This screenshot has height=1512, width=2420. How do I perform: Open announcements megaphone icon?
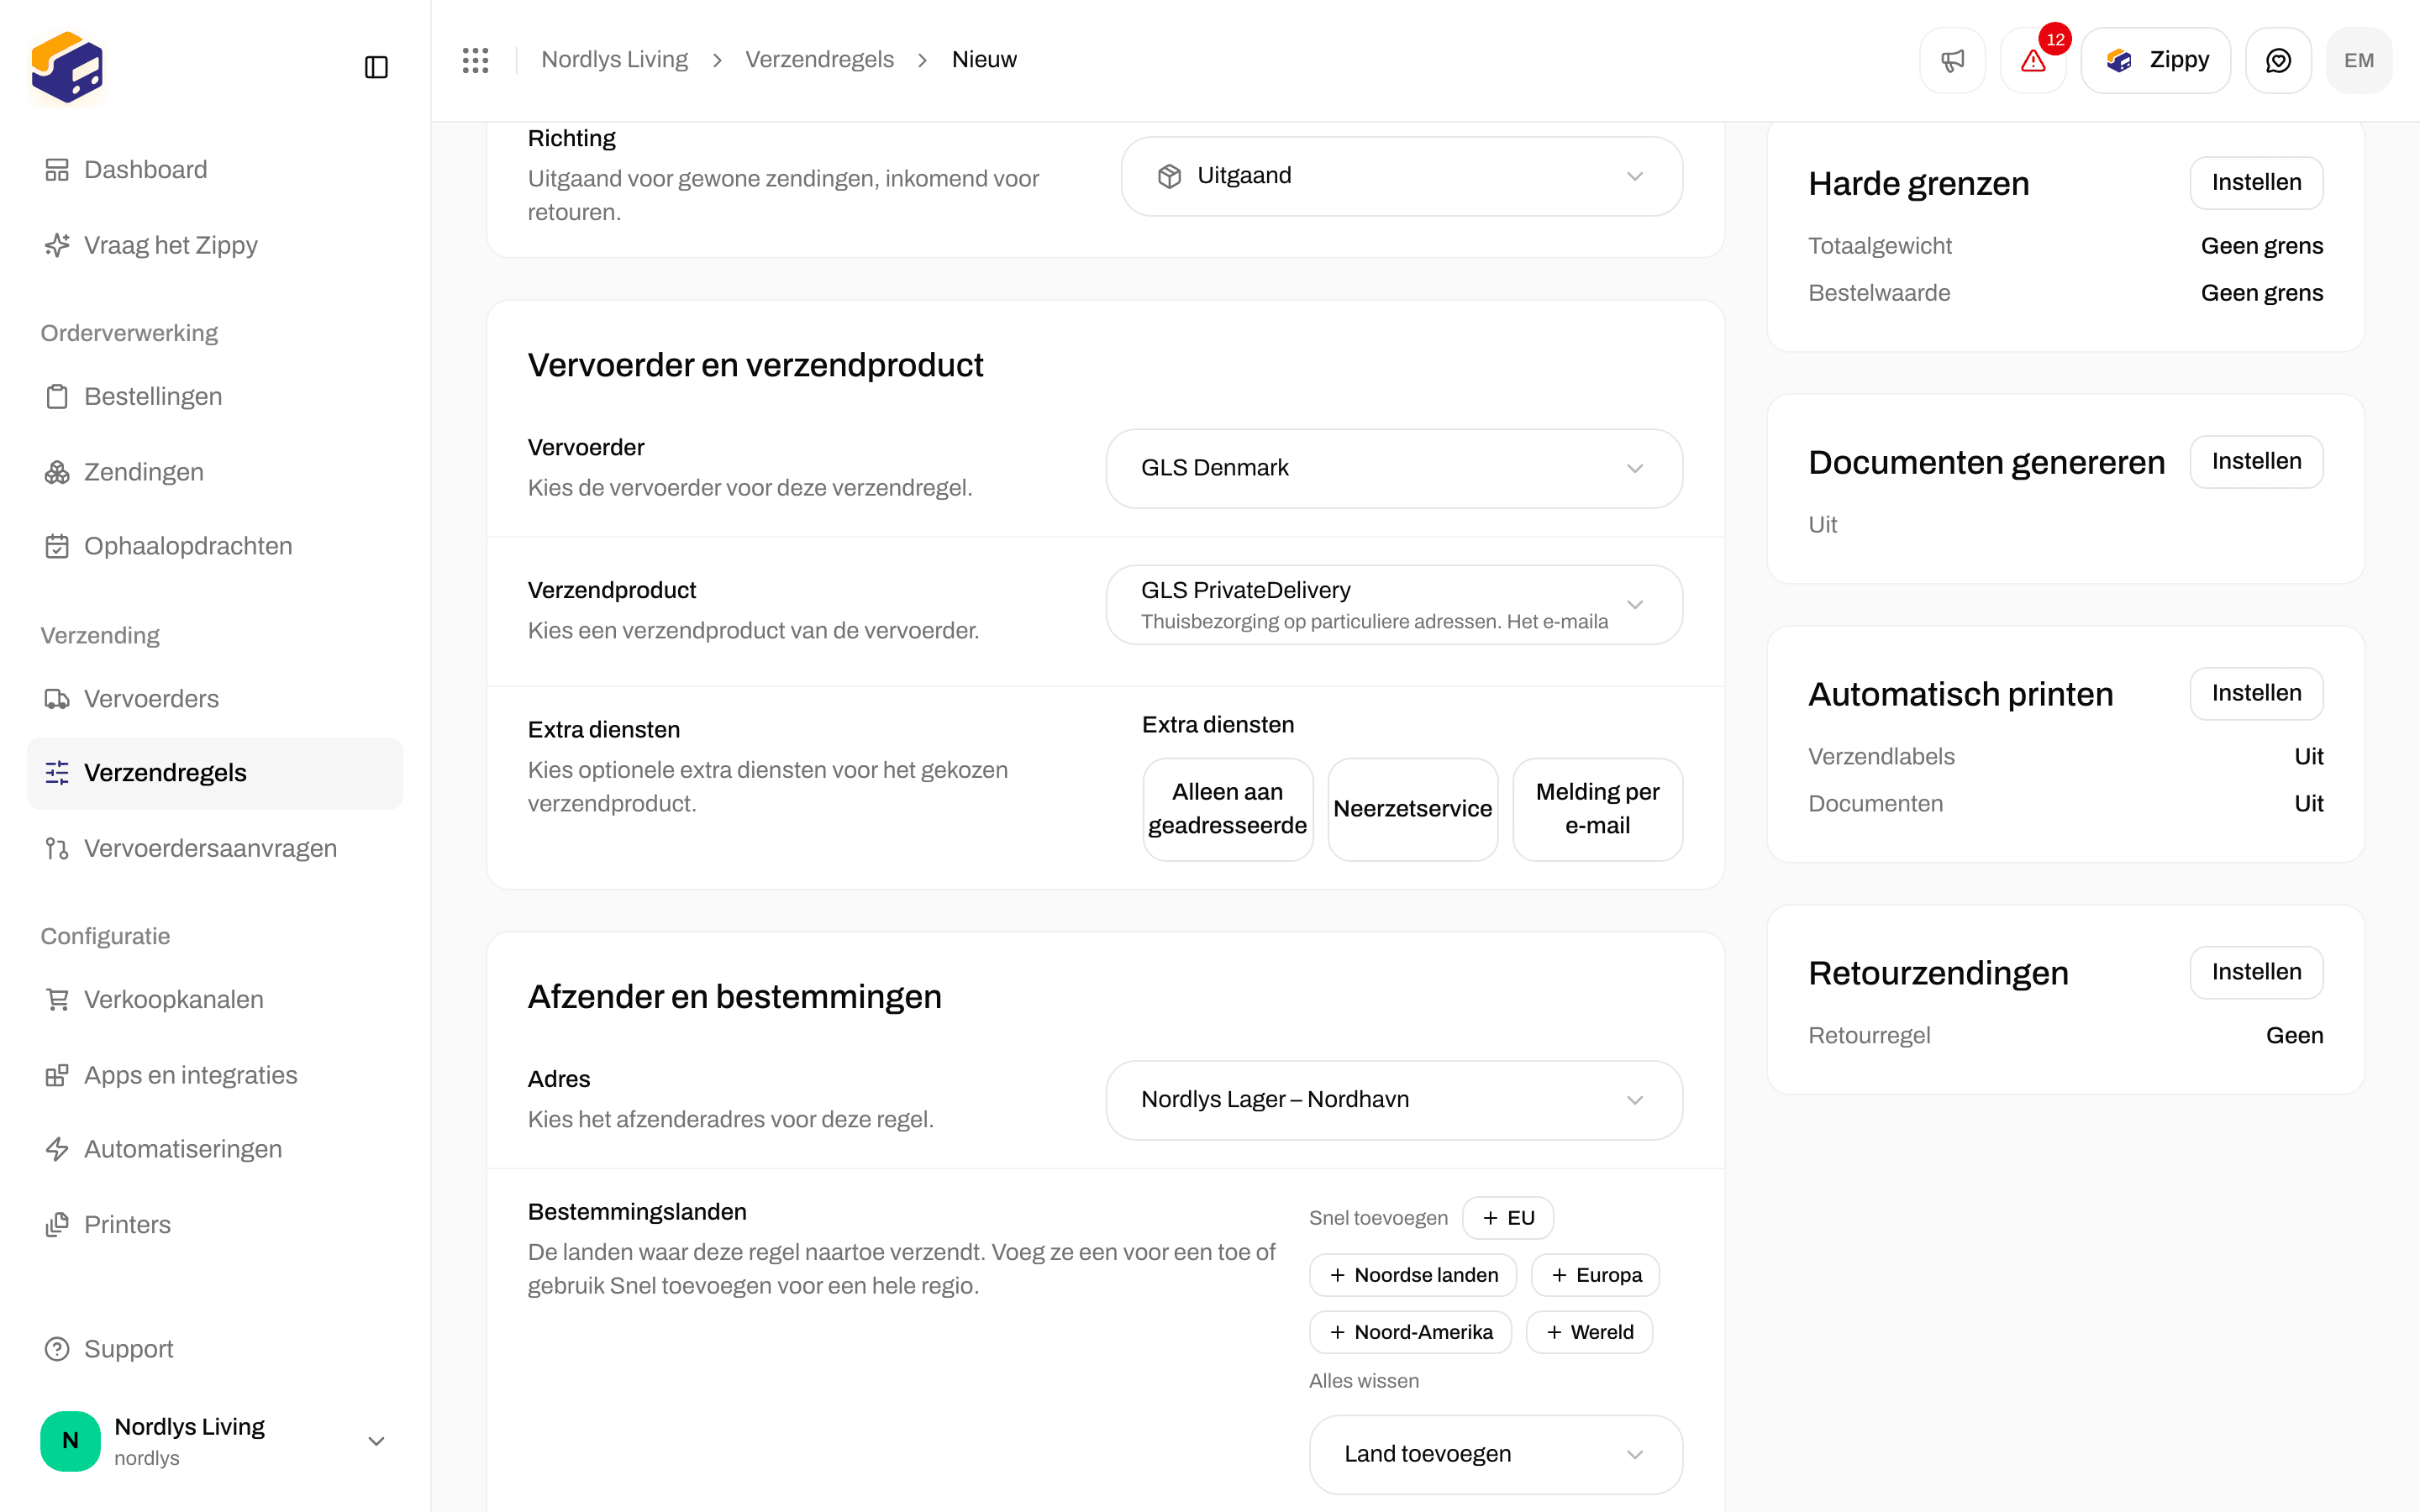[x=1952, y=60]
